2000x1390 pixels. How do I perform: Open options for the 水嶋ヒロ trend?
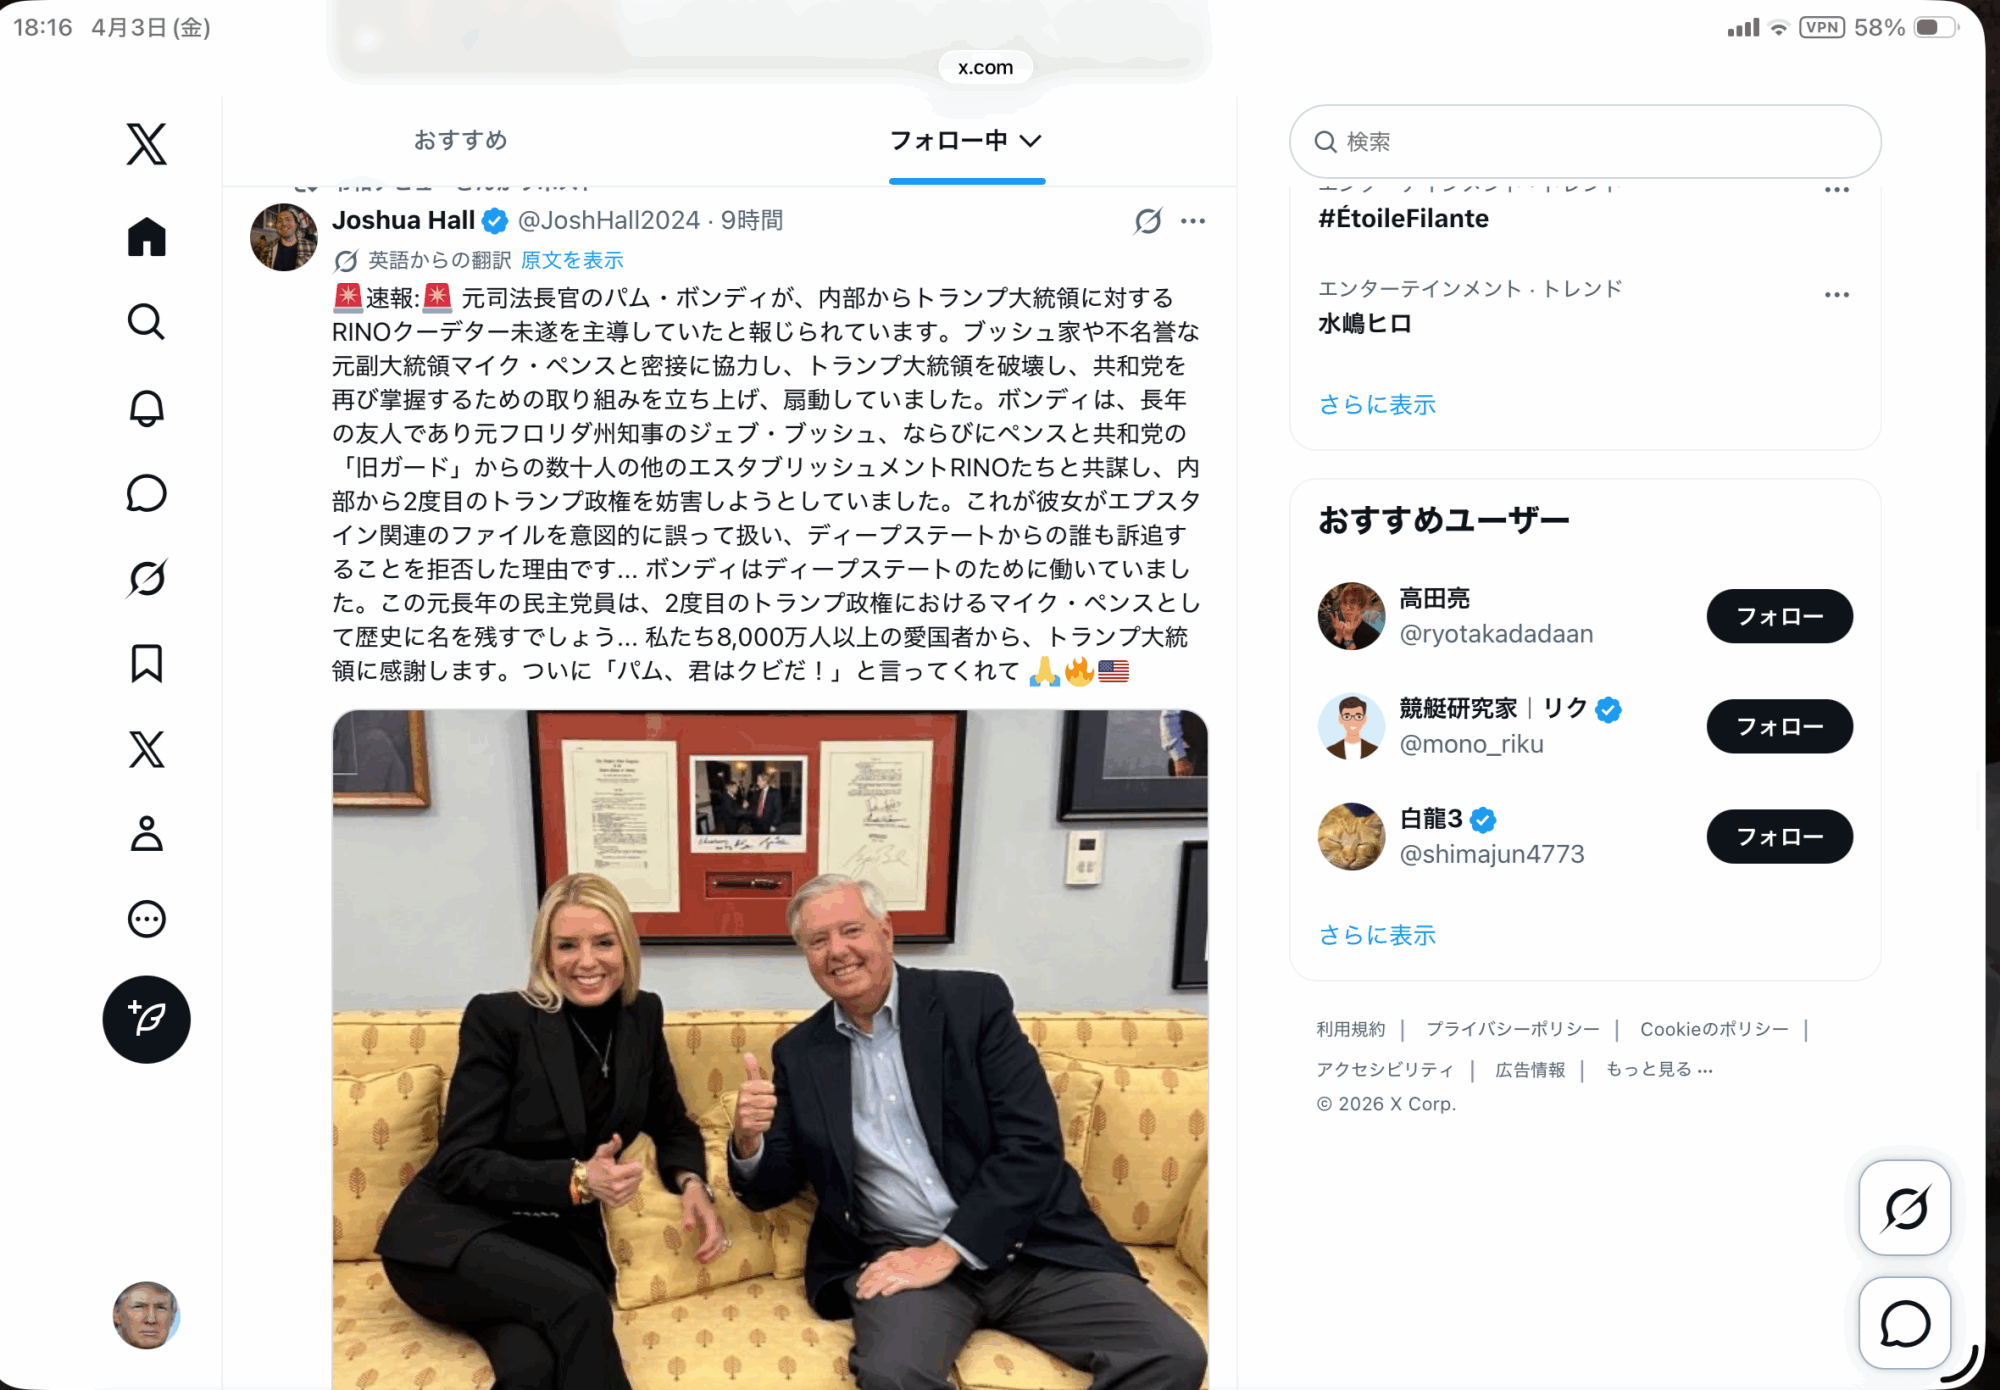point(1836,295)
